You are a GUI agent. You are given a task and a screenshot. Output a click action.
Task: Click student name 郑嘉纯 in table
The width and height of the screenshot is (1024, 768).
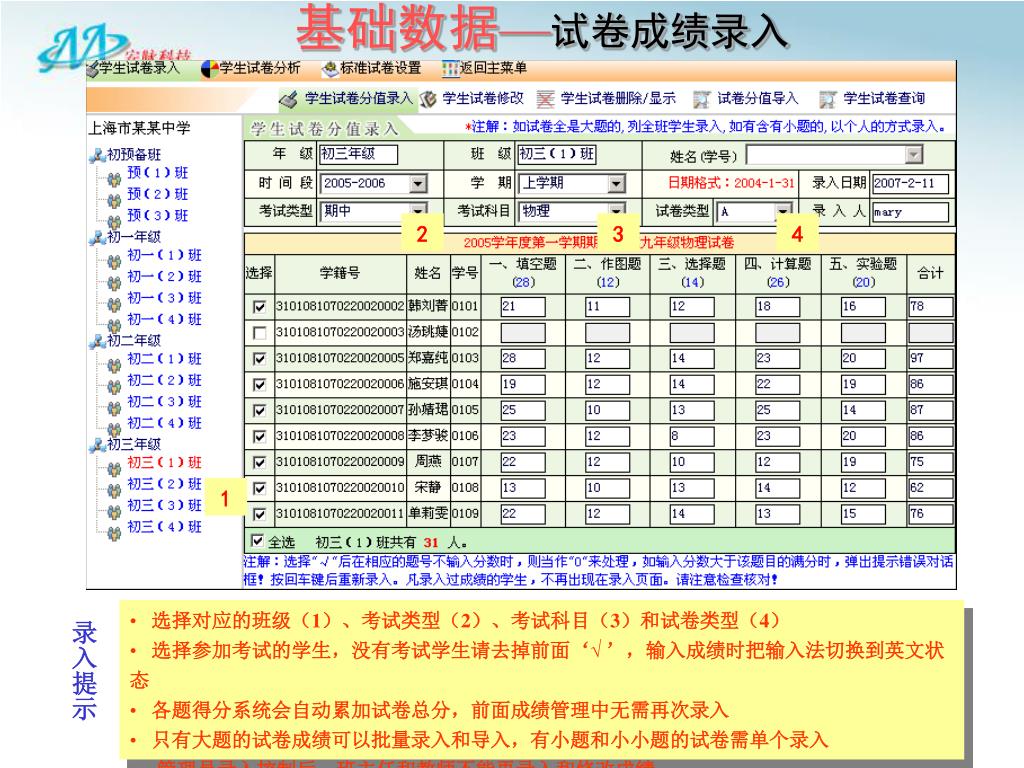(x=428, y=358)
